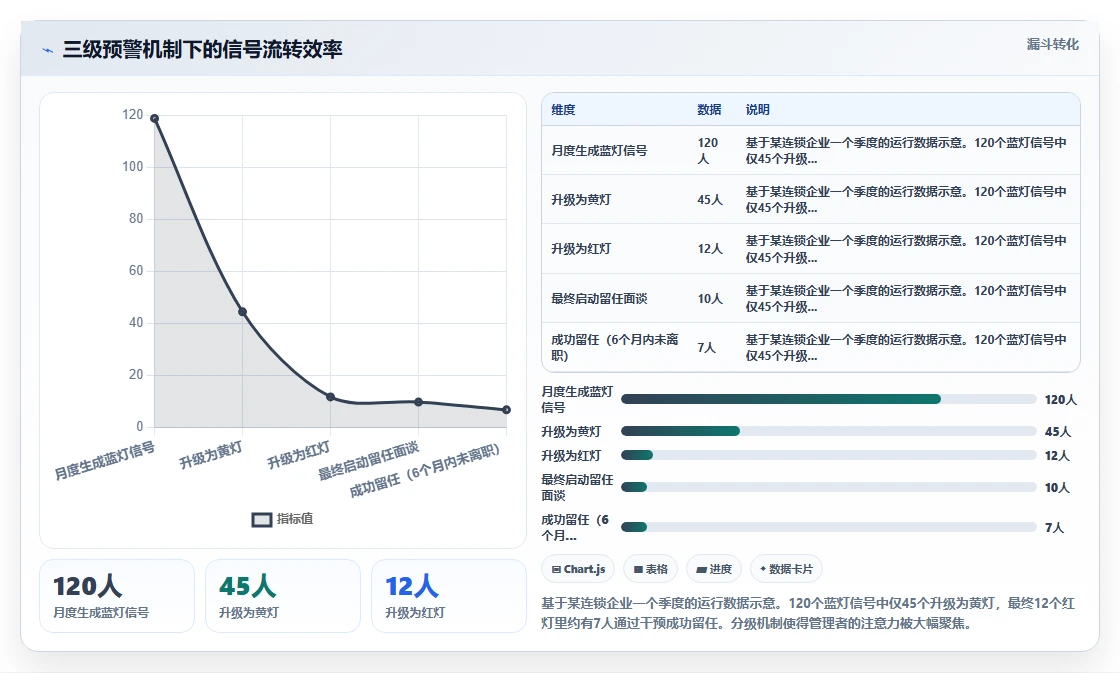
Task: Click the chart x-axis label 月度生成蓝灯信号
Action: click(x=105, y=461)
